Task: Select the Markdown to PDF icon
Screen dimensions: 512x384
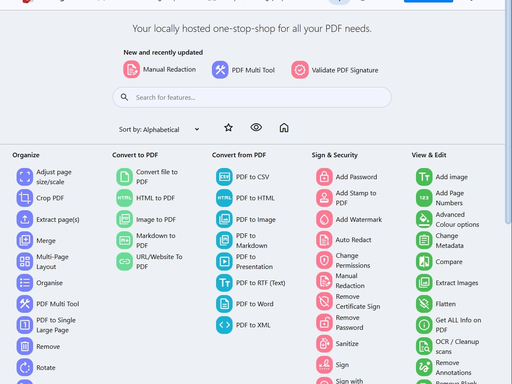Action: coord(124,240)
